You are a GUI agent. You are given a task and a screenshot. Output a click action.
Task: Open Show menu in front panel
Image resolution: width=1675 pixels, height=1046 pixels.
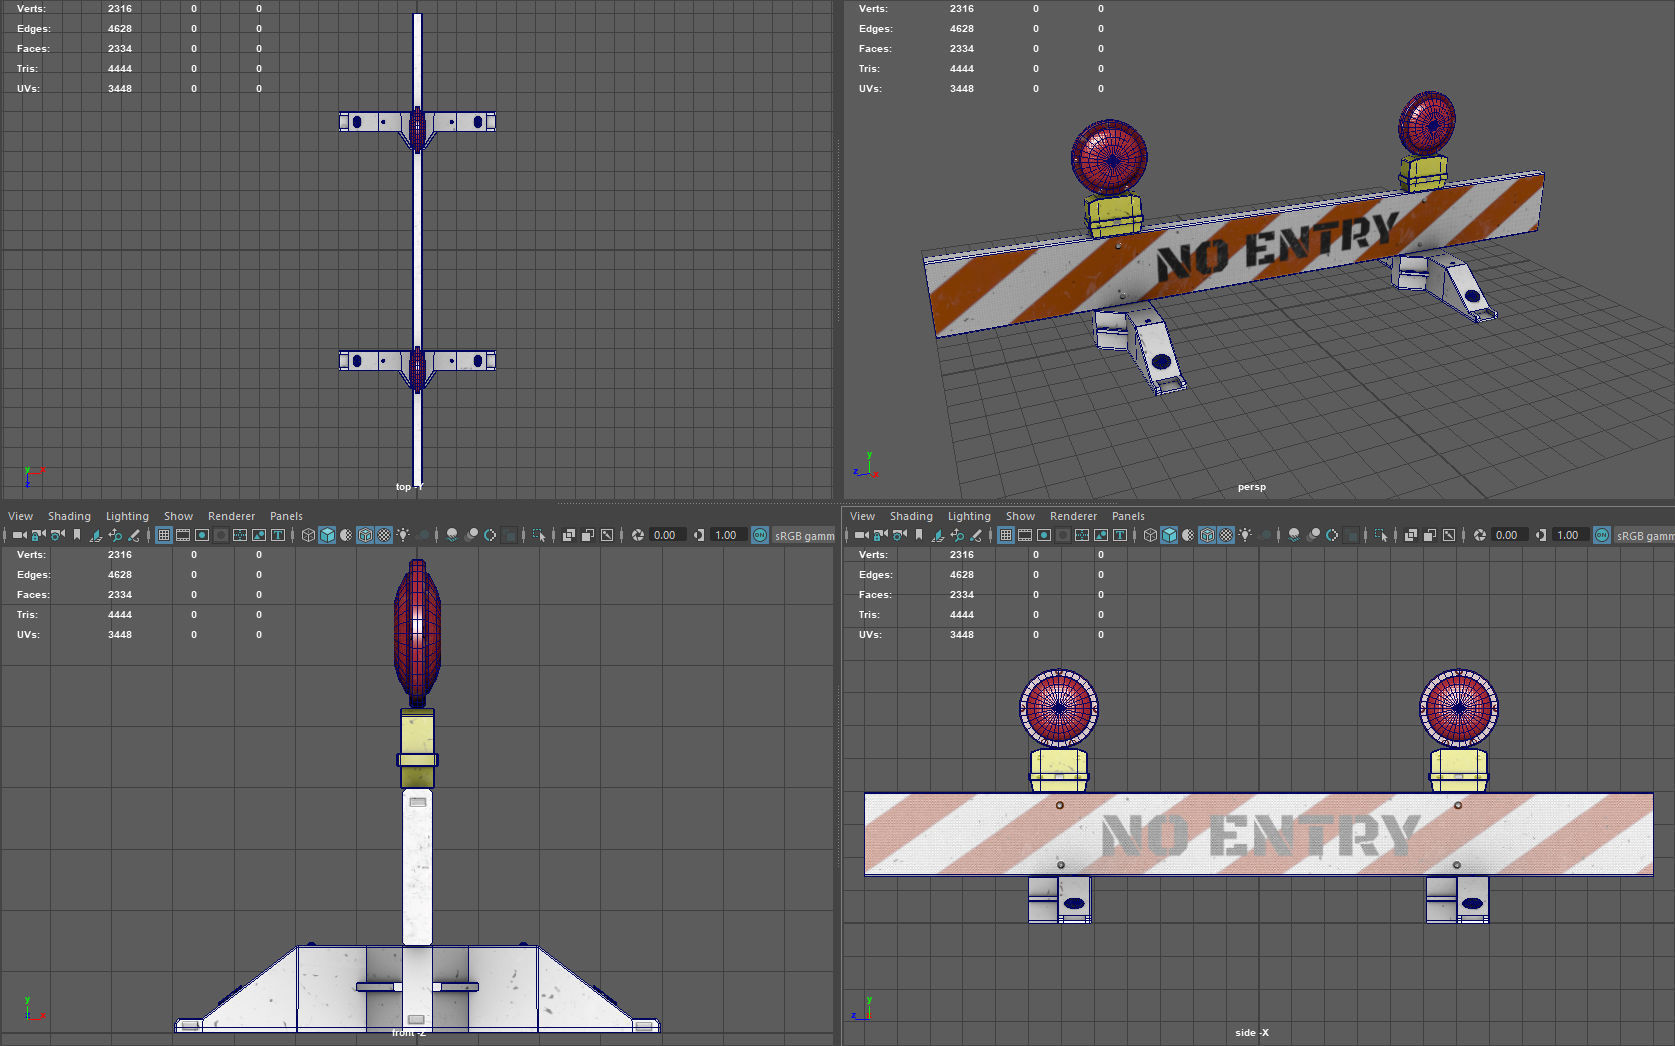click(x=178, y=516)
